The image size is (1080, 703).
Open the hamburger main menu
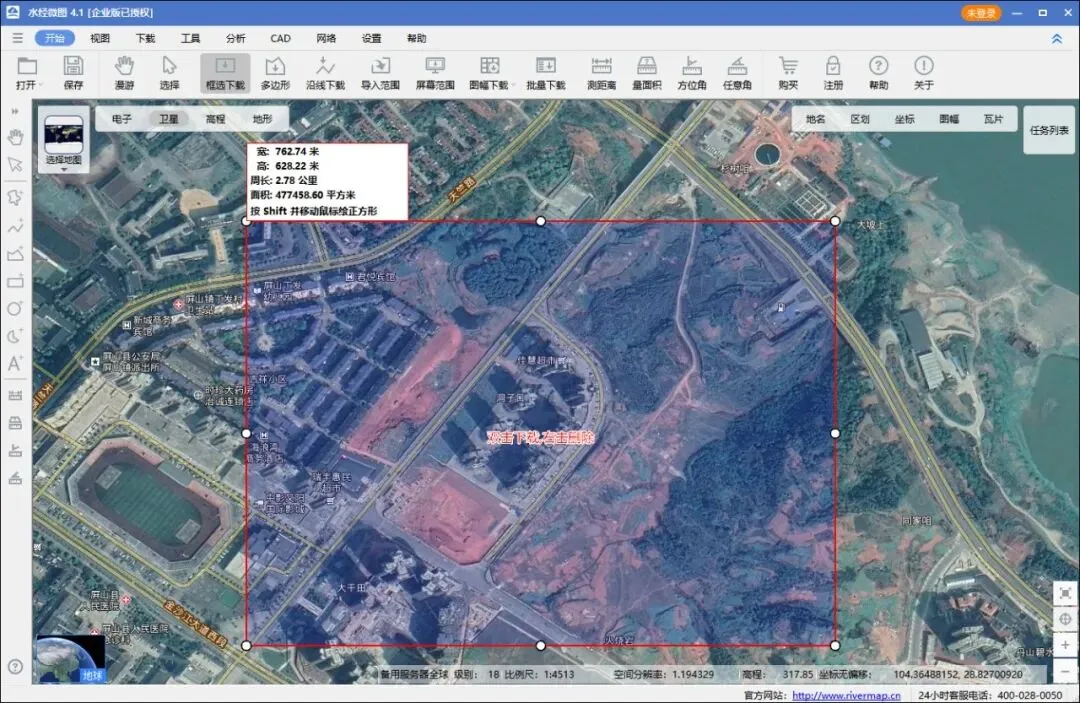17,38
